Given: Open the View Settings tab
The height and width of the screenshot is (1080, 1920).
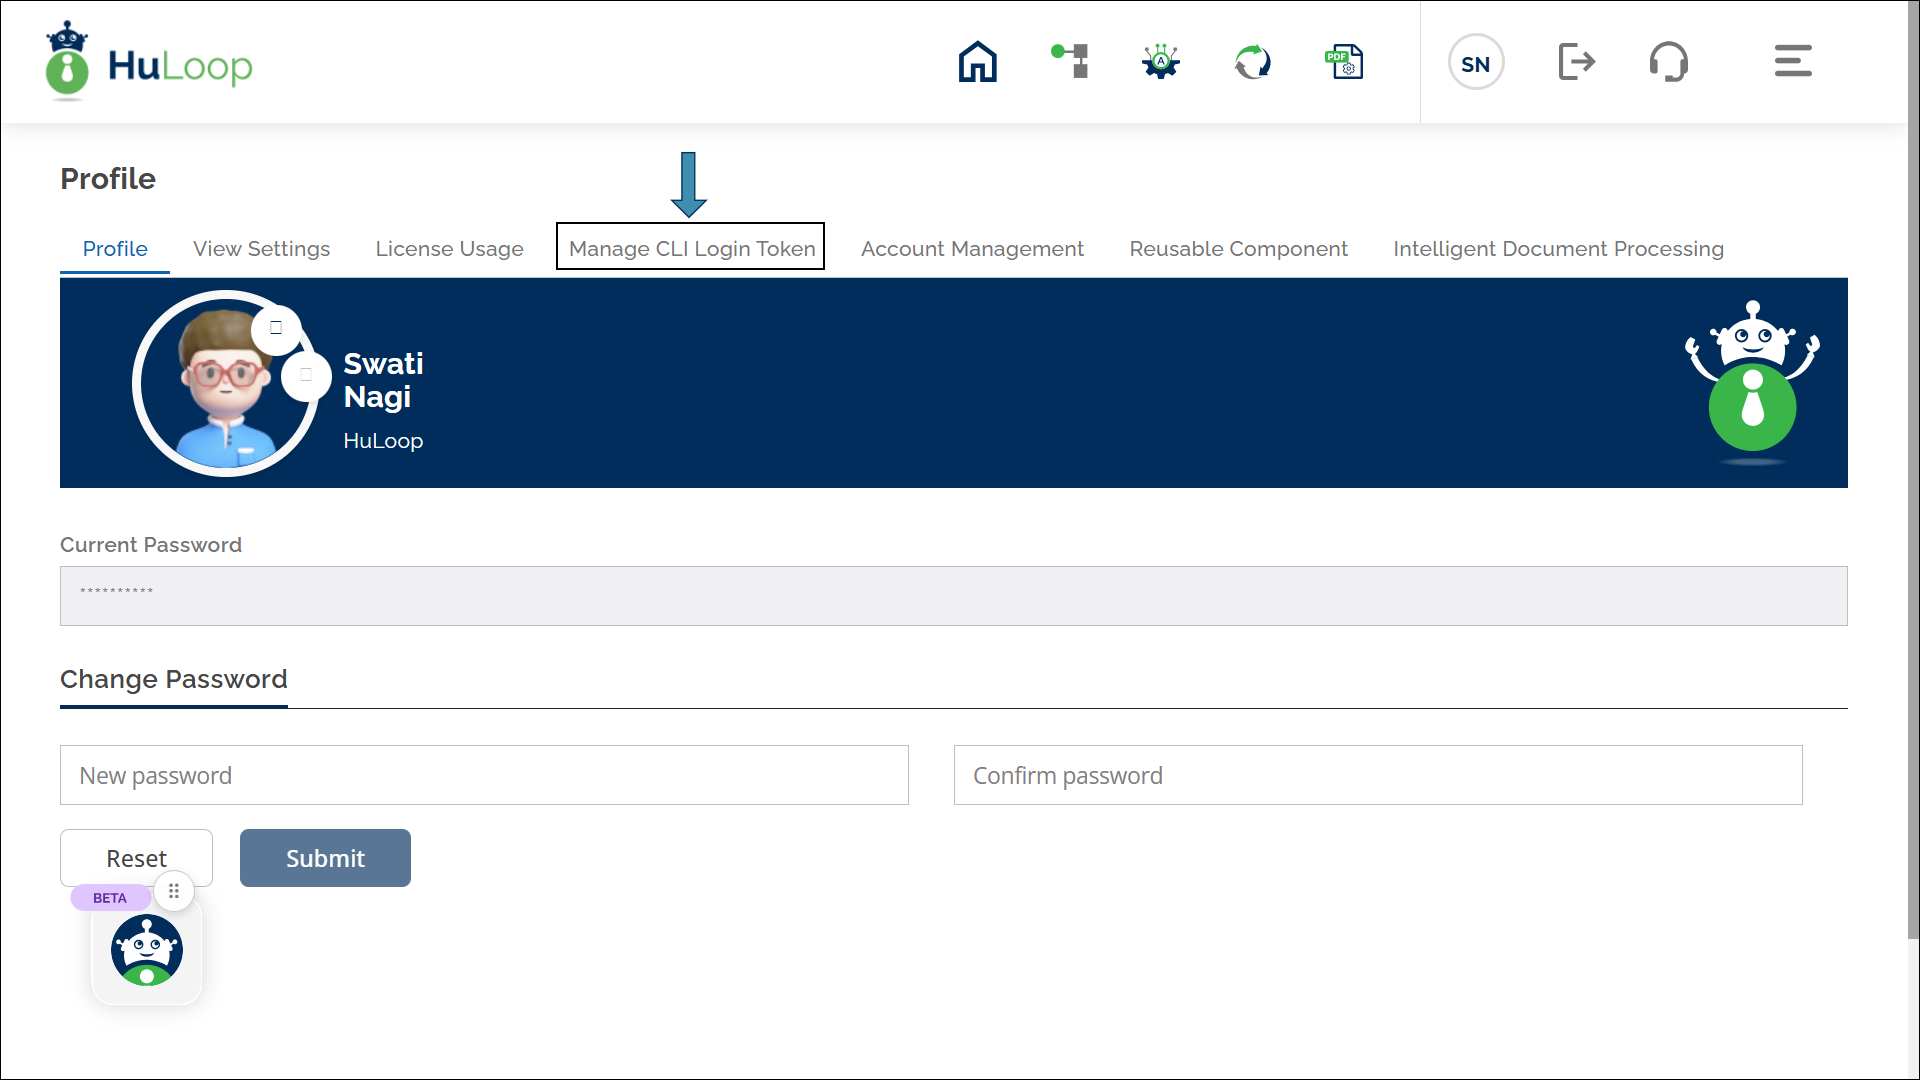Looking at the screenshot, I should [261, 248].
